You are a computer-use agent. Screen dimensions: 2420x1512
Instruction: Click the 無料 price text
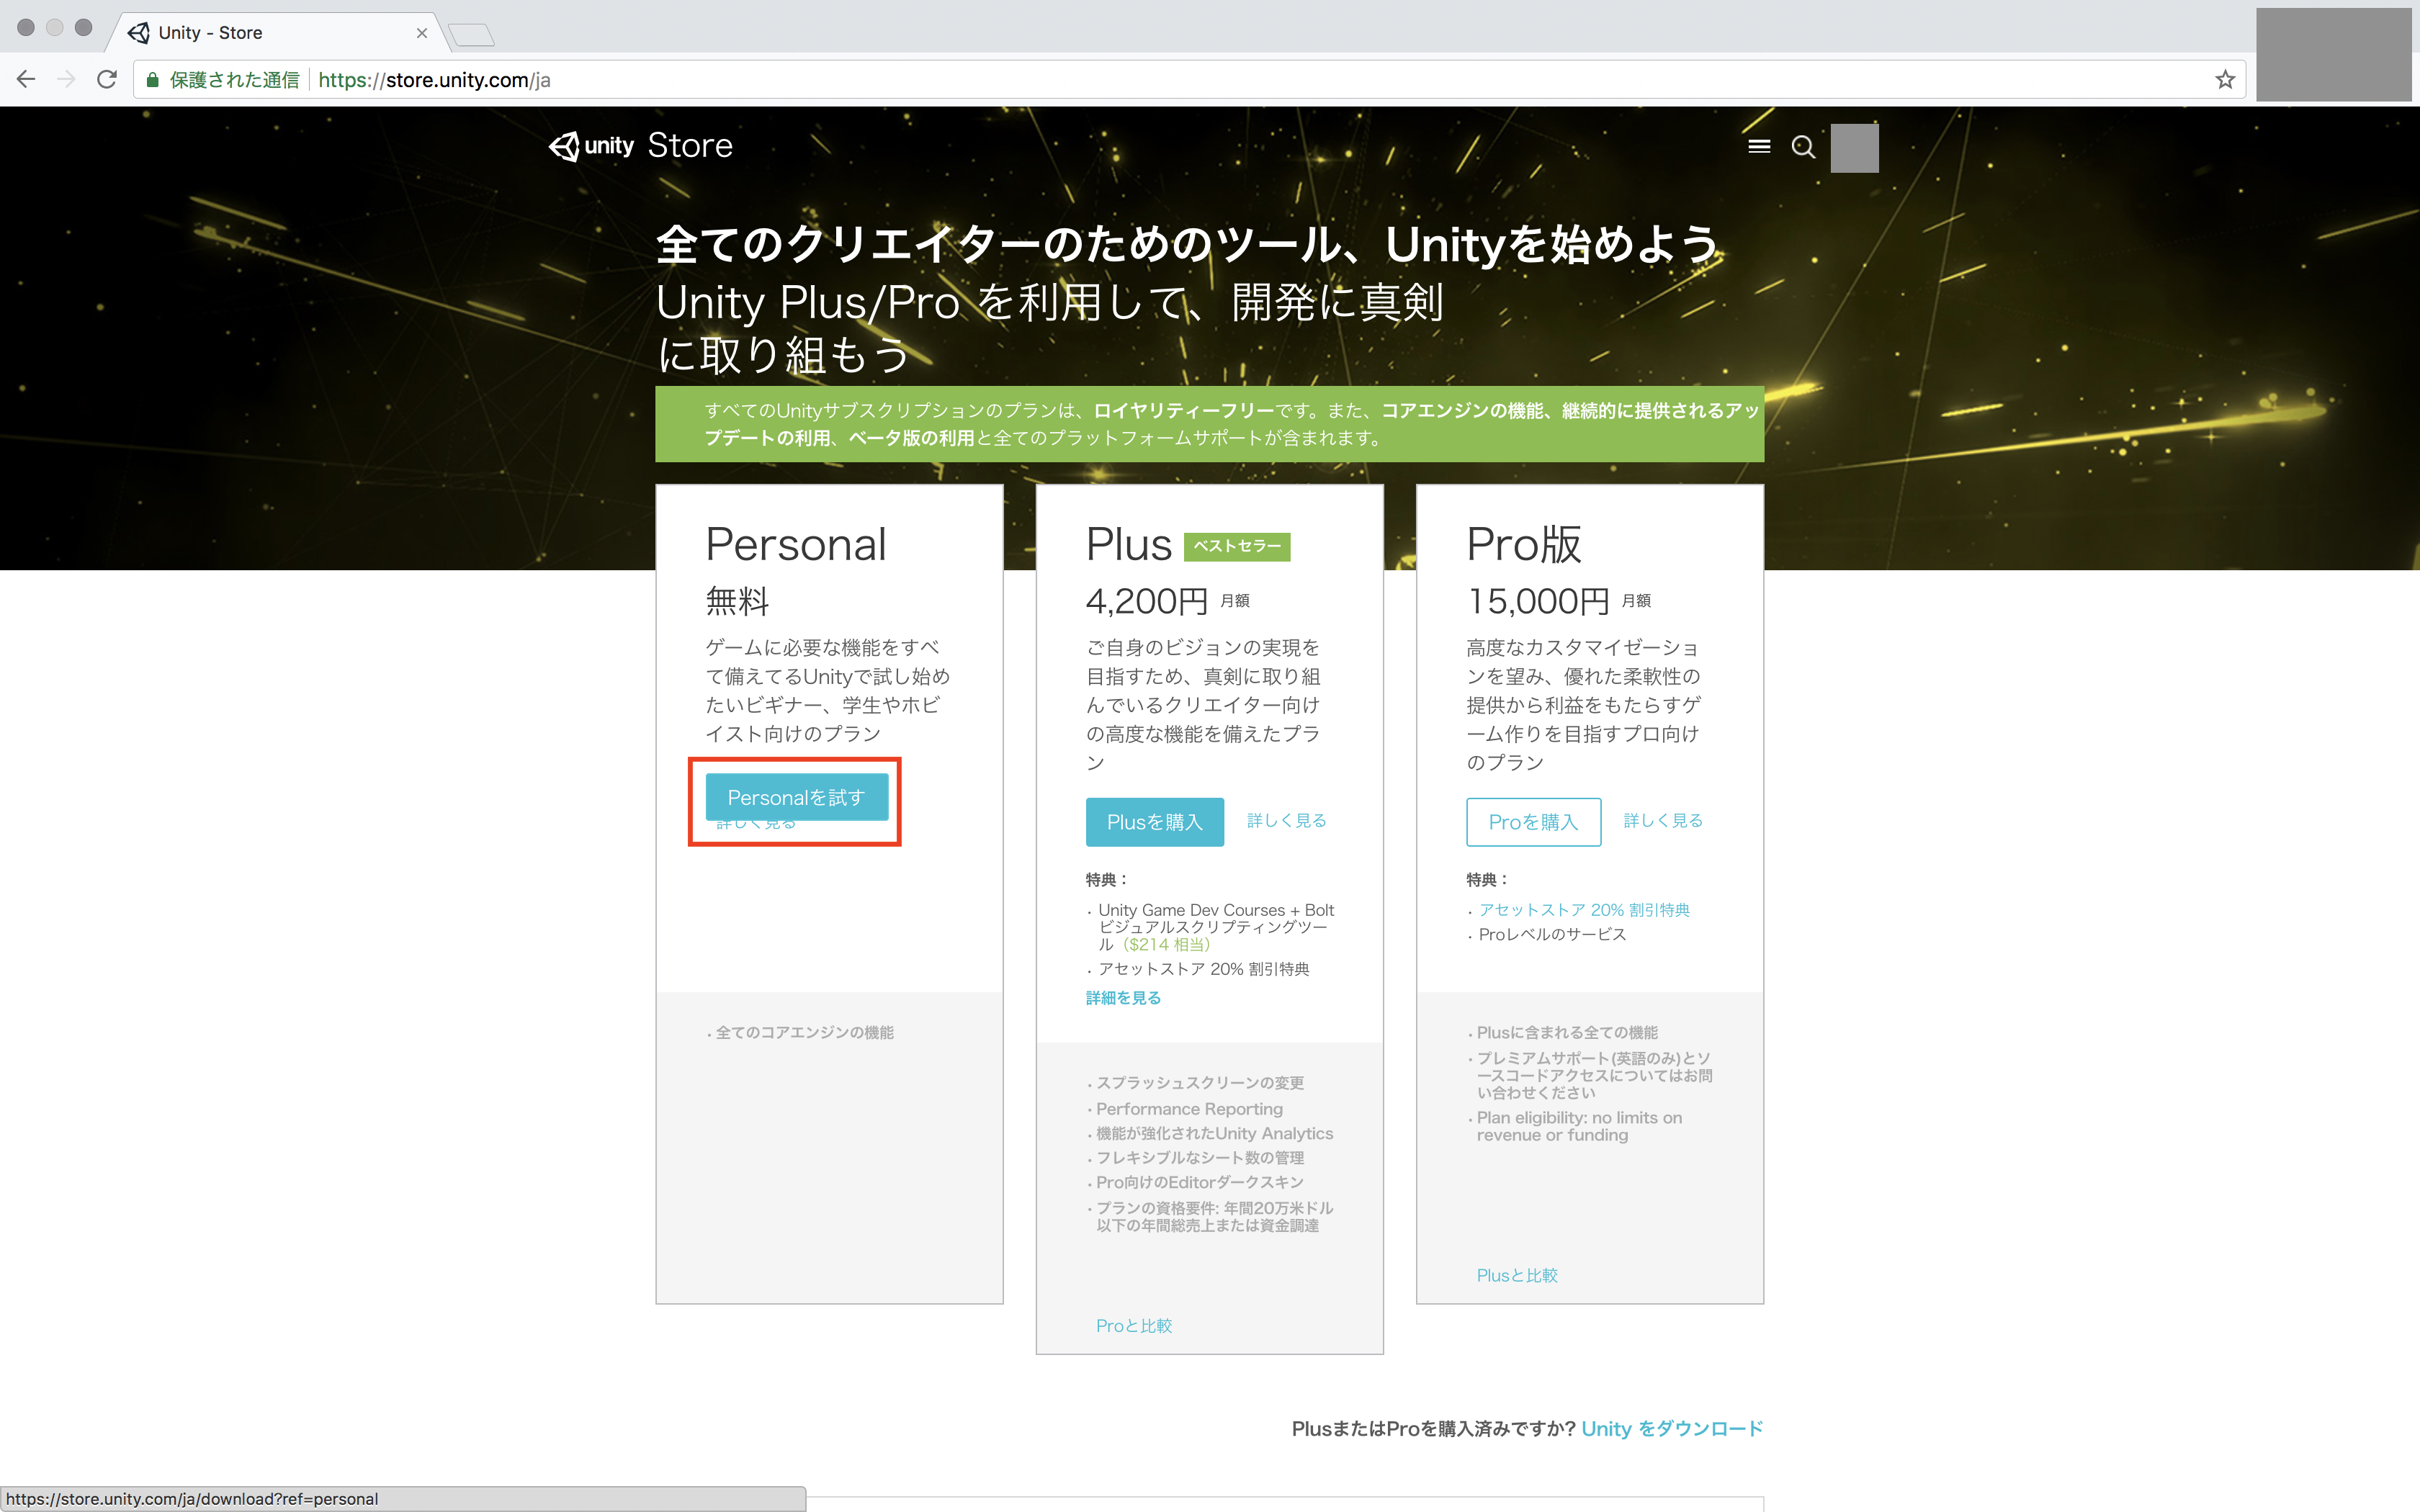(x=737, y=601)
